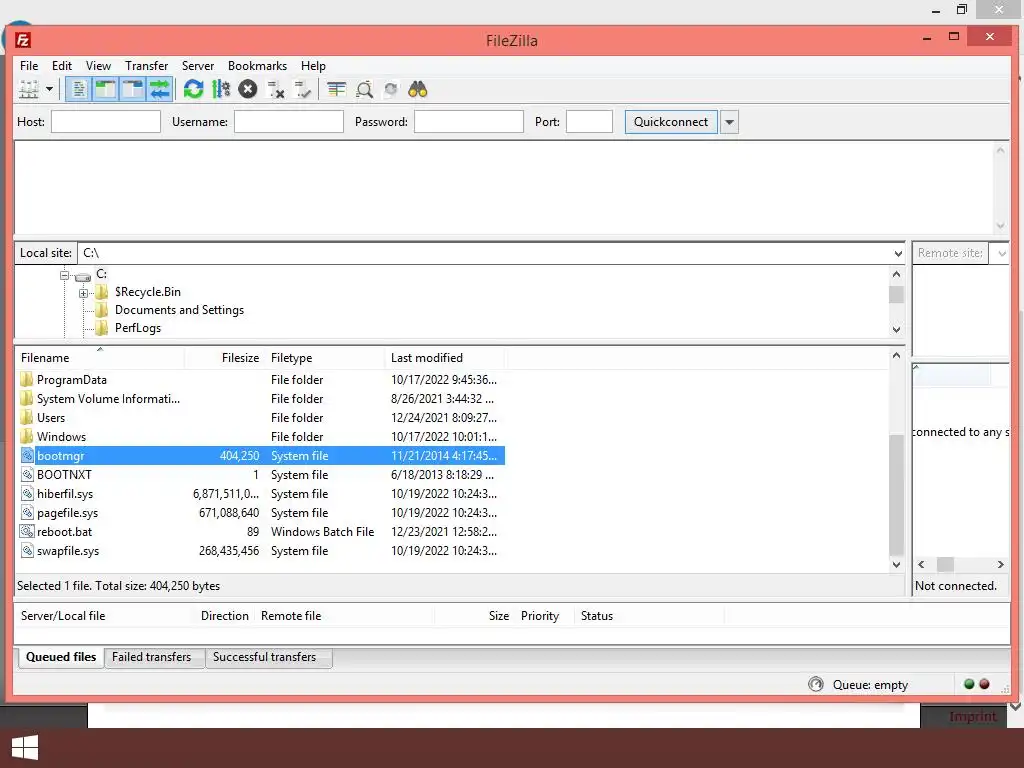Click the Host input field
The height and width of the screenshot is (768, 1024).
pyautogui.click(x=106, y=121)
